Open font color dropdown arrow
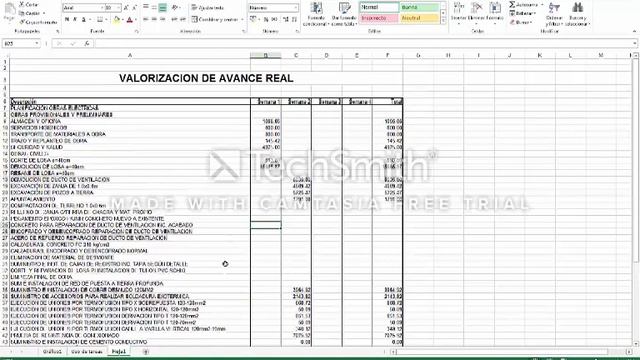Image resolution: width=640 pixels, height=360 pixels. point(136,20)
